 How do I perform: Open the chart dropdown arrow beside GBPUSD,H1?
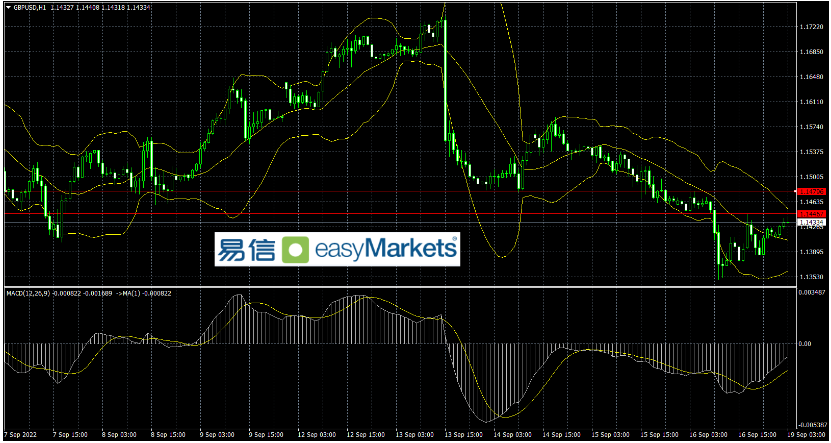tap(8, 8)
